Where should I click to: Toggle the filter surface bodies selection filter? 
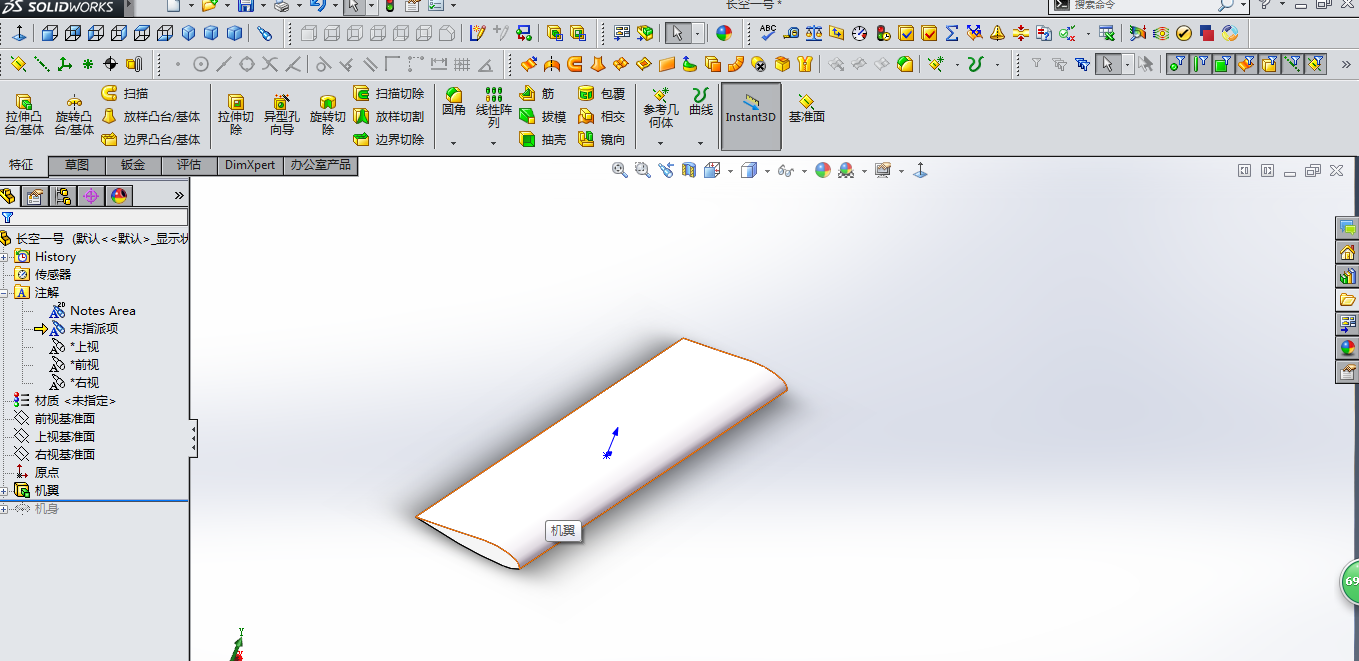coord(1246,64)
